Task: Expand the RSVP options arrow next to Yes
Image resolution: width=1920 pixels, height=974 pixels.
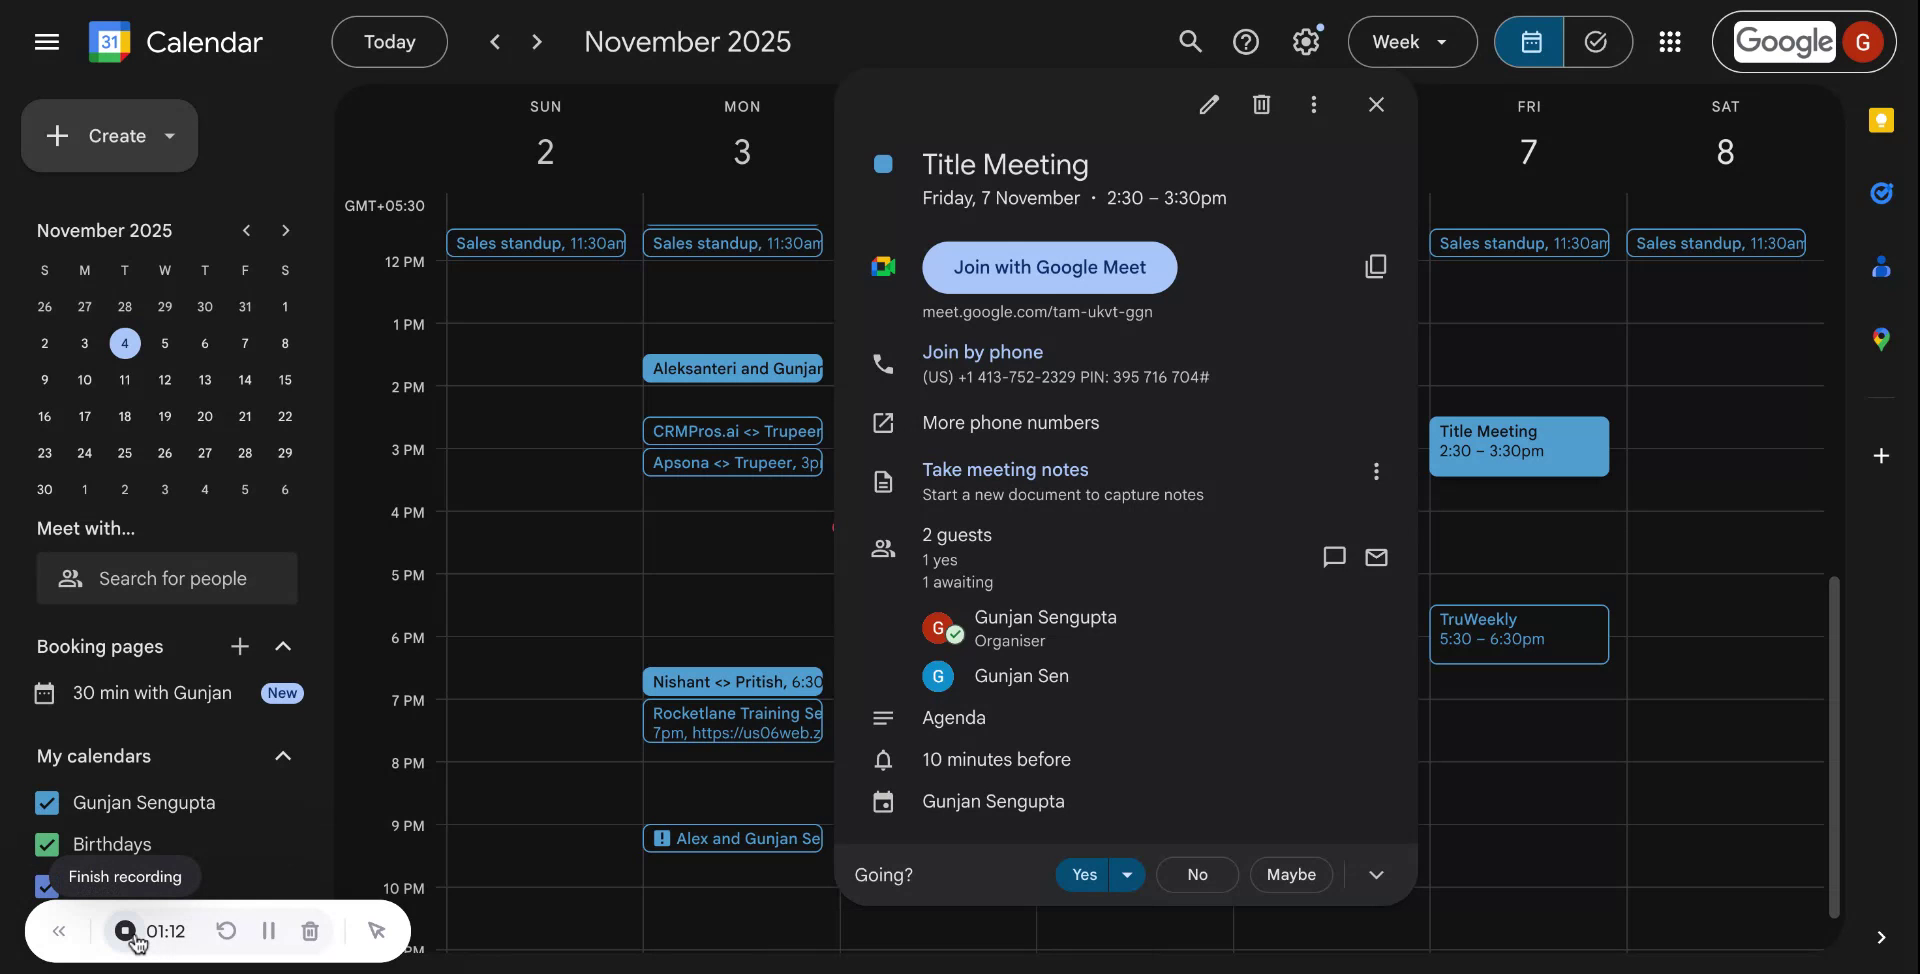Action: pos(1127,874)
